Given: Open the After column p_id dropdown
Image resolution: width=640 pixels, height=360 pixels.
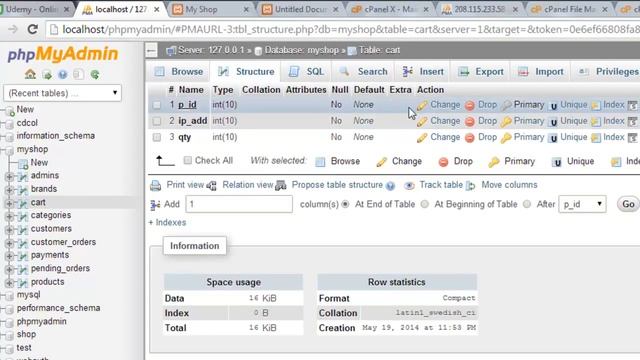Looking at the screenshot, I should point(582,204).
